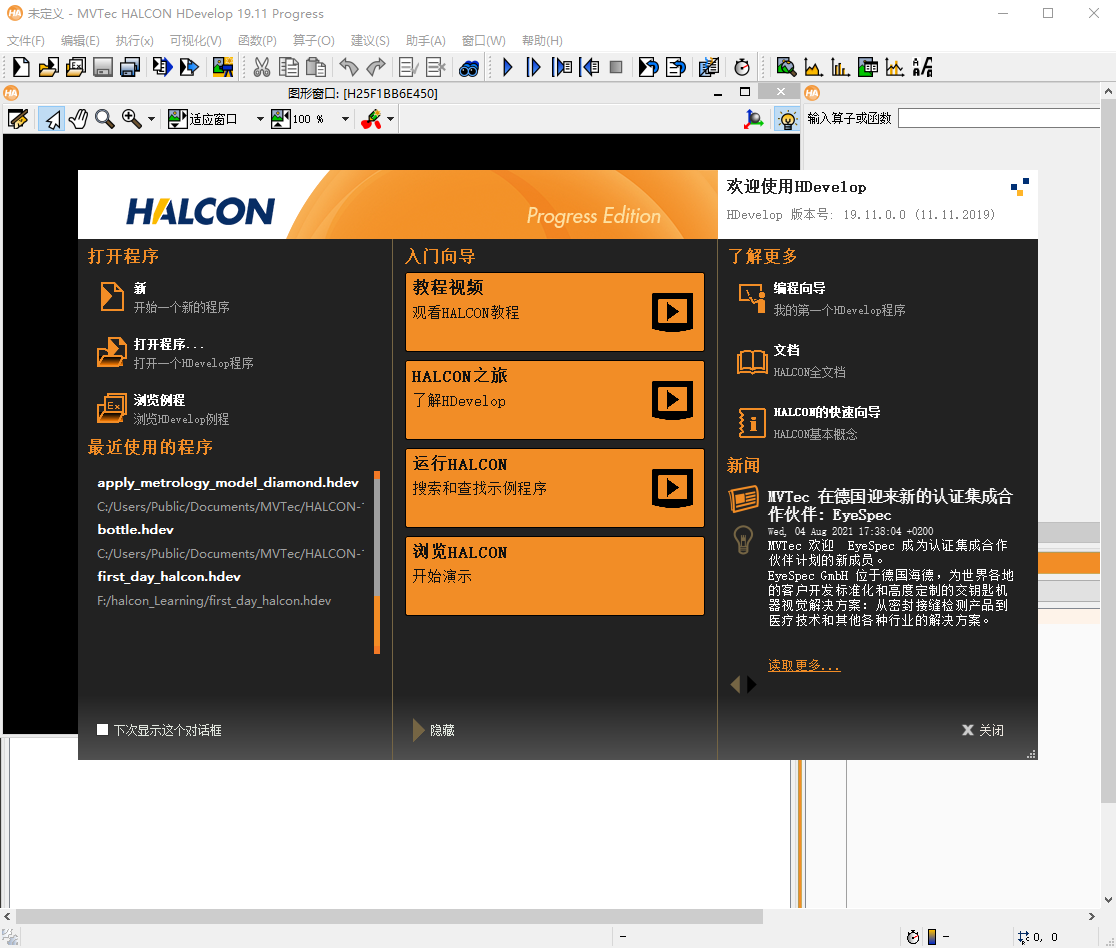The image size is (1116, 948).
Task: Open the 助手(A) menu
Action: pyautogui.click(x=426, y=40)
